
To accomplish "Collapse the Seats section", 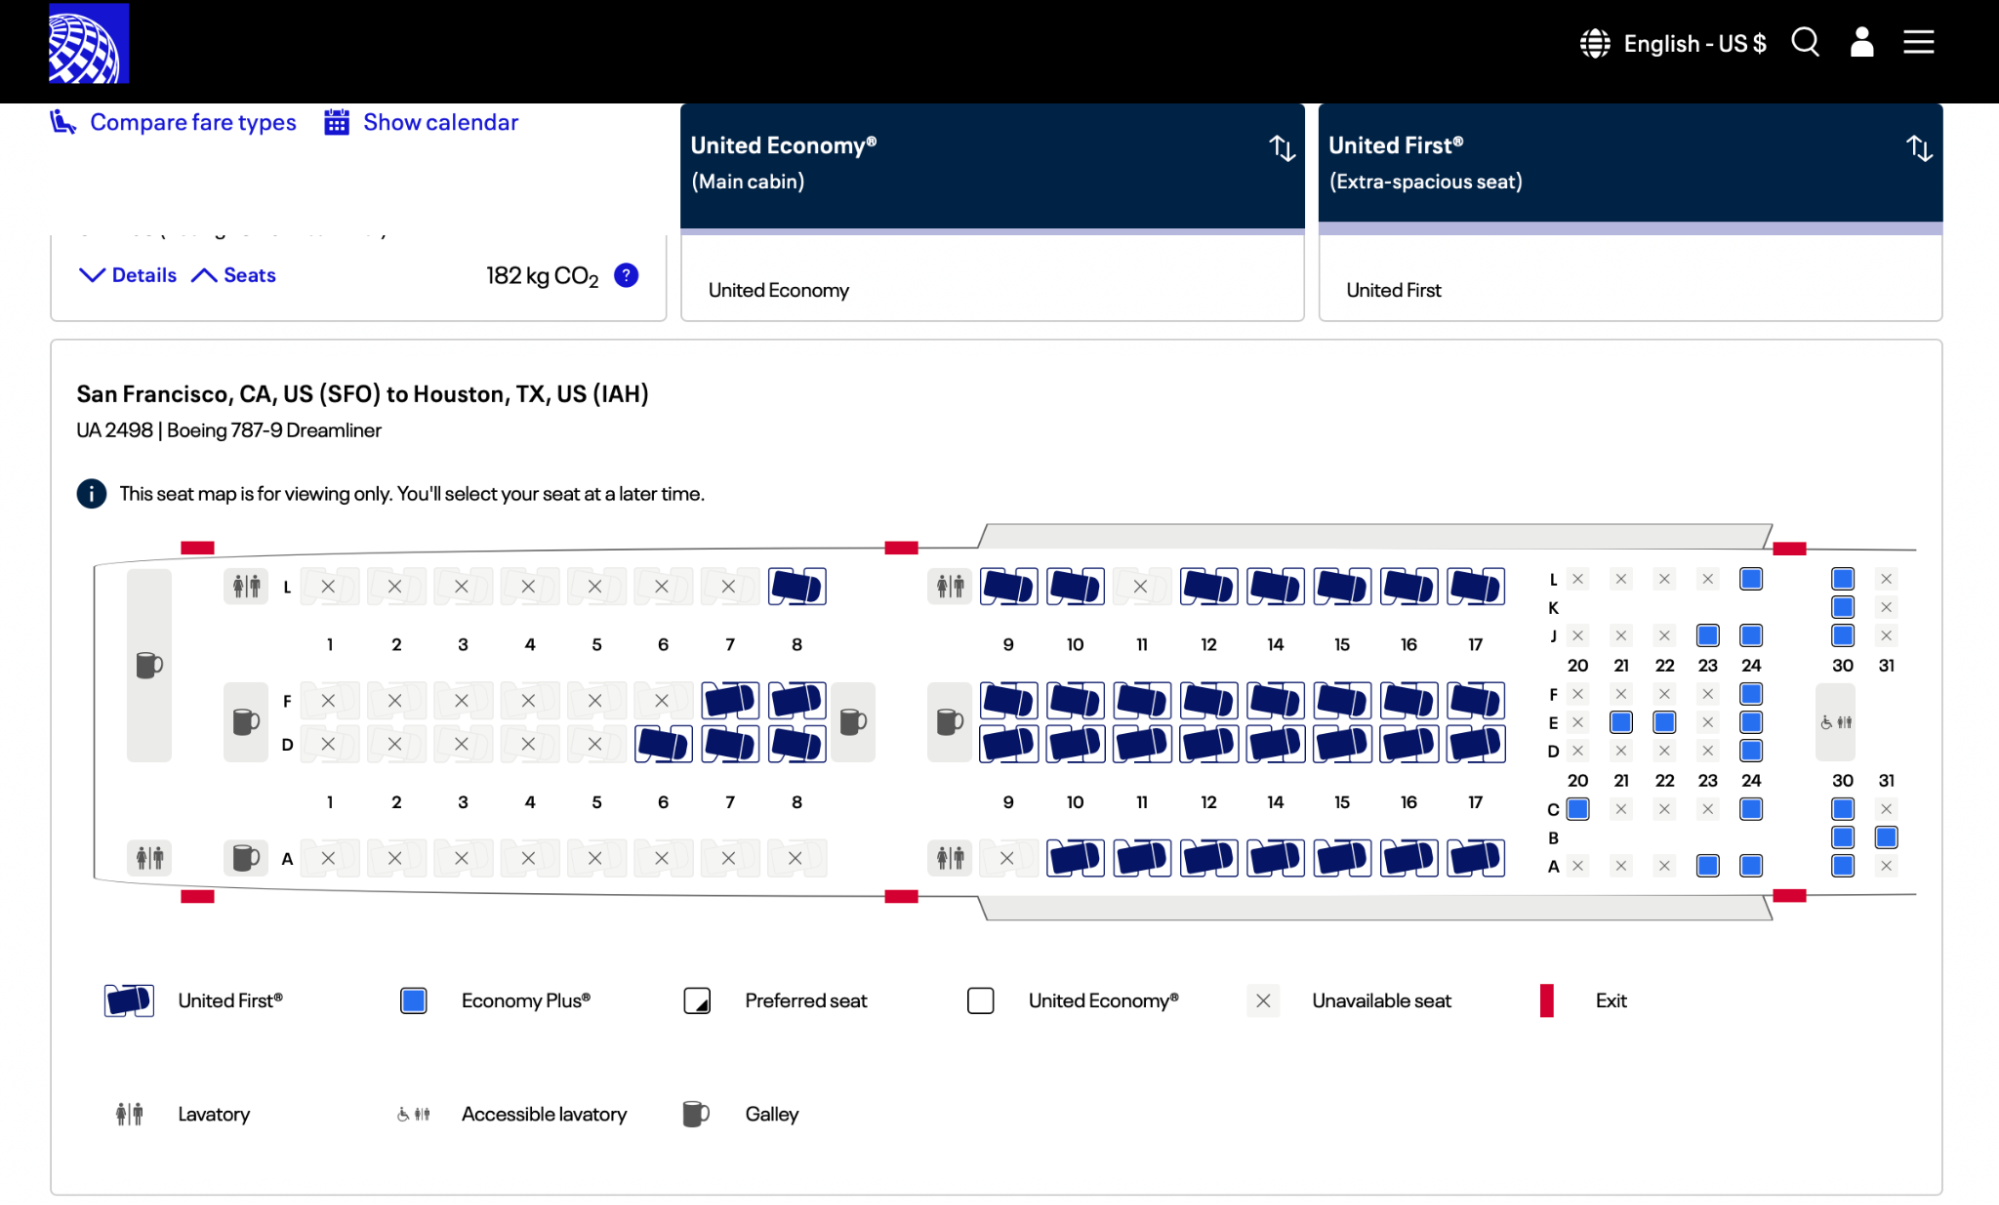I will click(234, 275).
